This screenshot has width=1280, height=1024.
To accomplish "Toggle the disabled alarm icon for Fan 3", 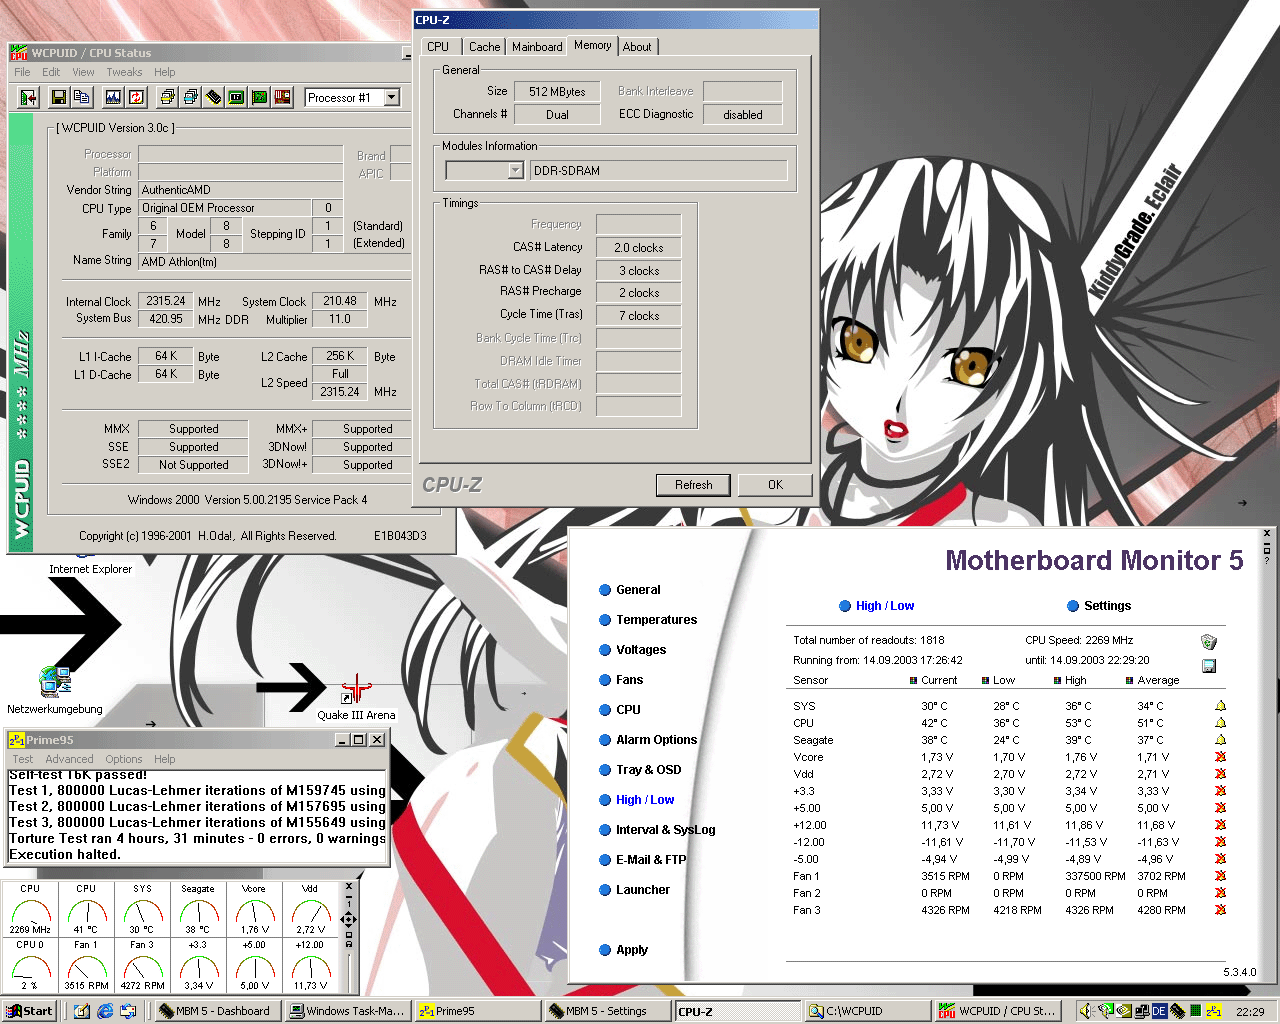I will [1220, 910].
